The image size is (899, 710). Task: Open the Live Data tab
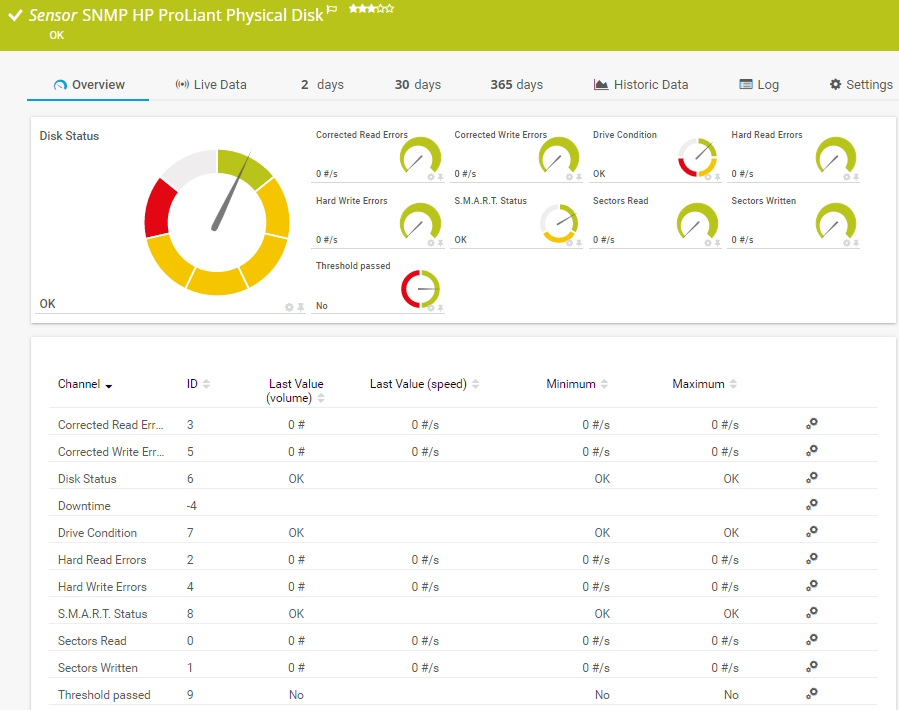[x=211, y=85]
